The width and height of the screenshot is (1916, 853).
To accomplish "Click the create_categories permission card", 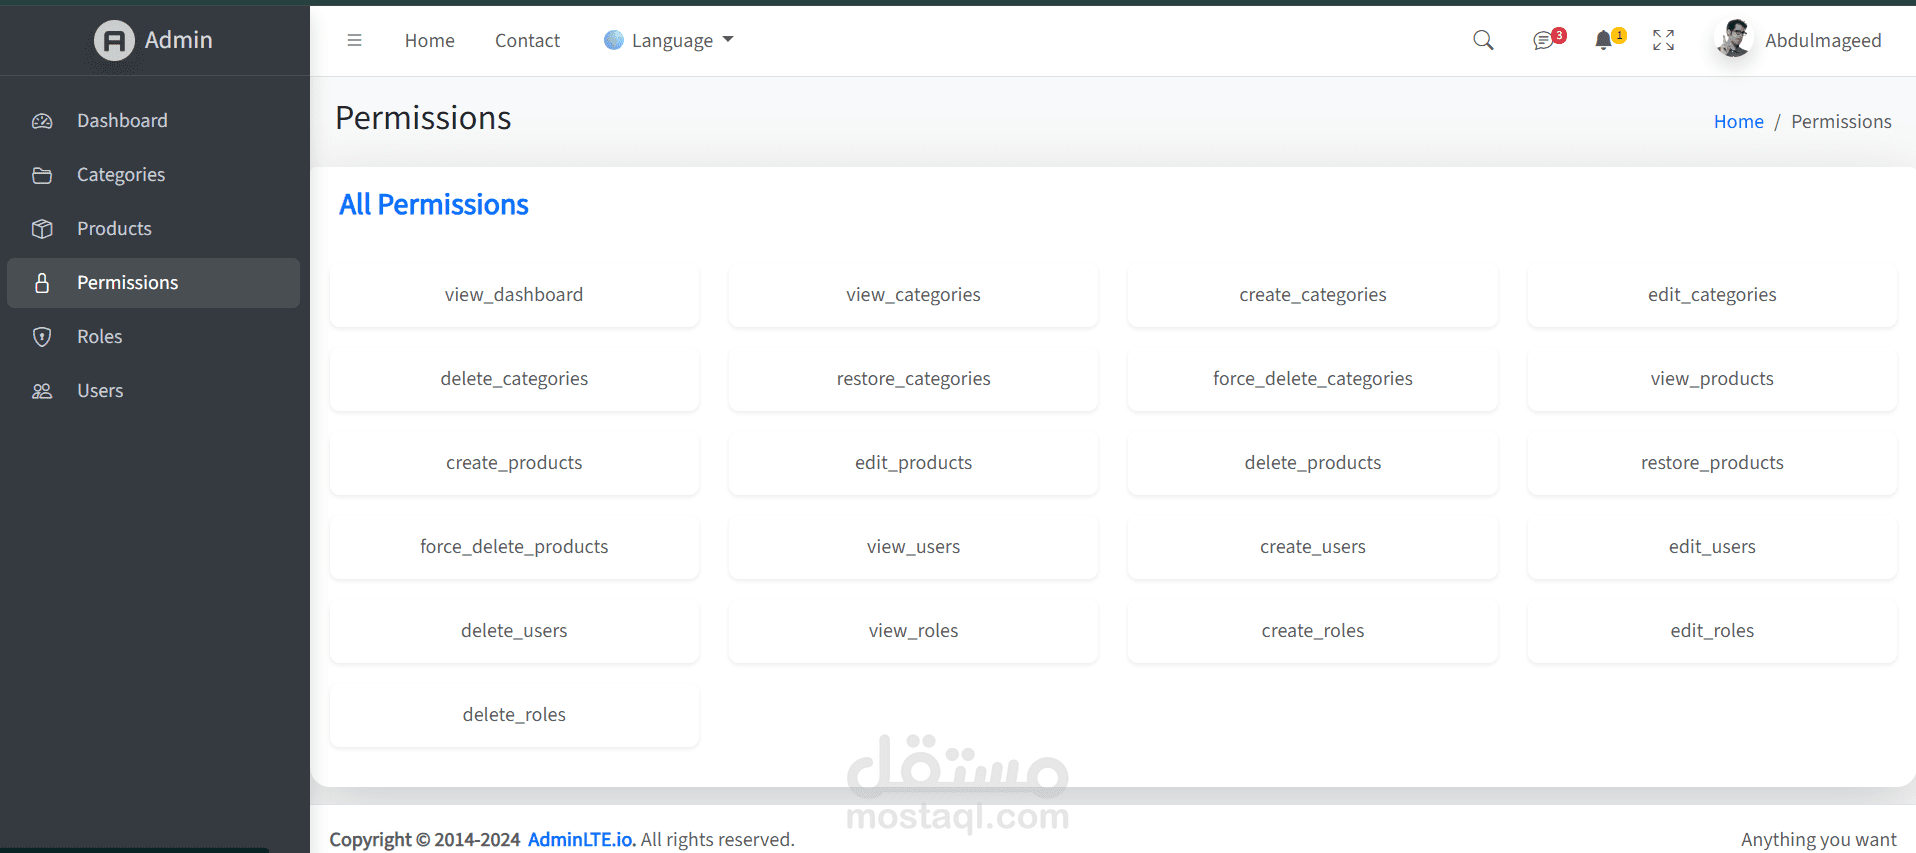I will pyautogui.click(x=1313, y=295).
